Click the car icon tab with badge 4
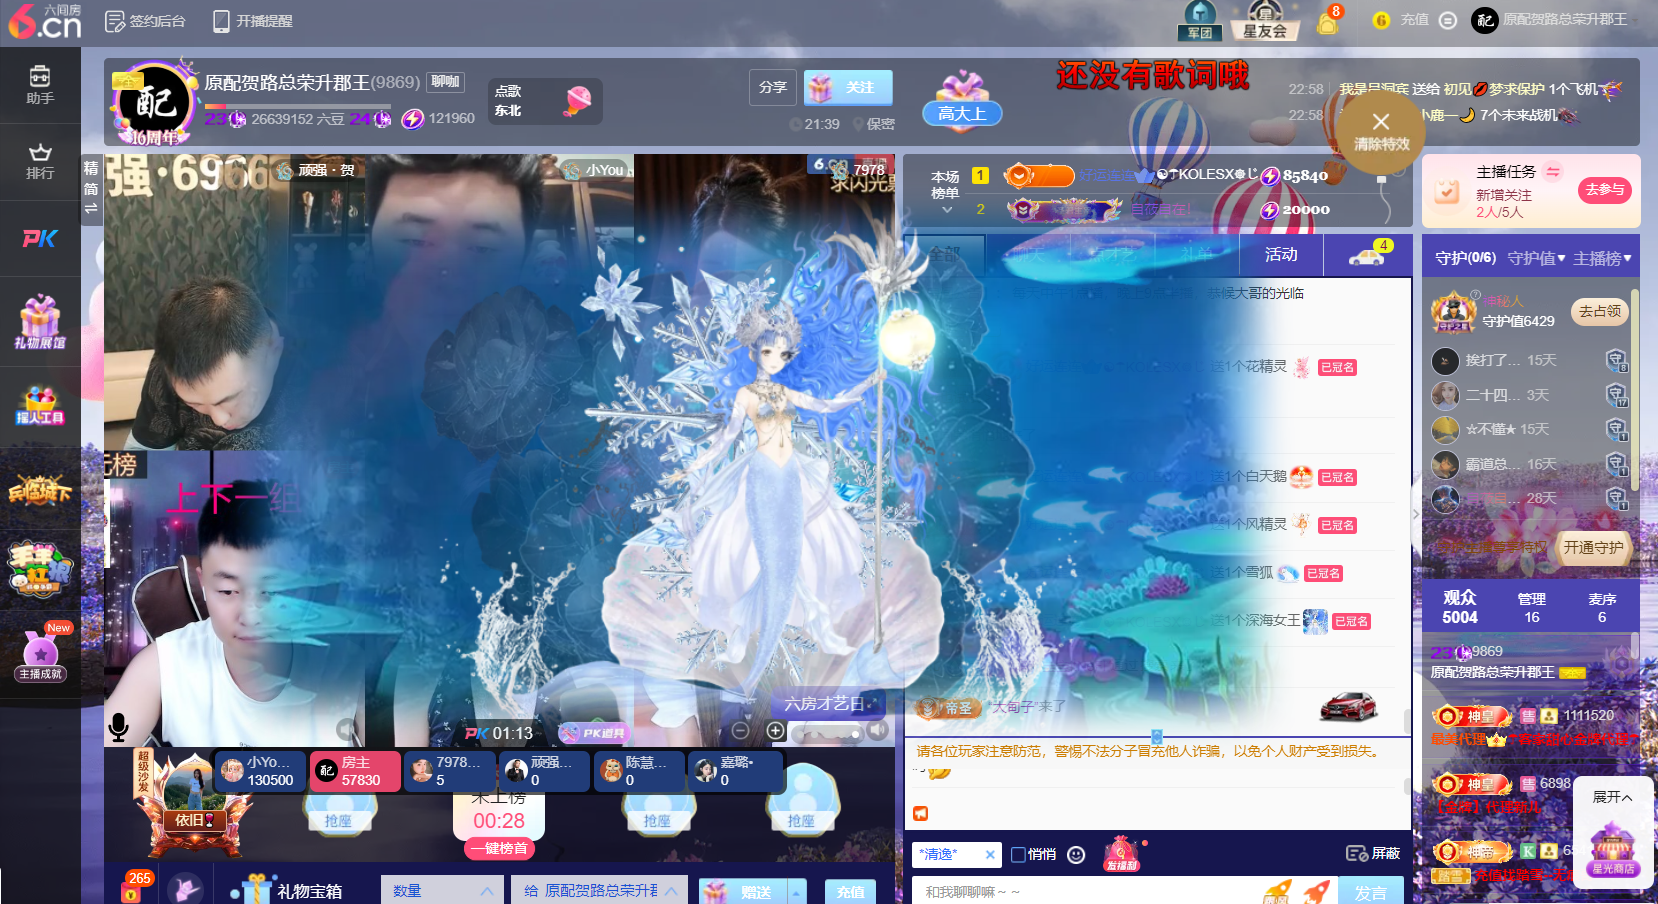 coord(1367,255)
